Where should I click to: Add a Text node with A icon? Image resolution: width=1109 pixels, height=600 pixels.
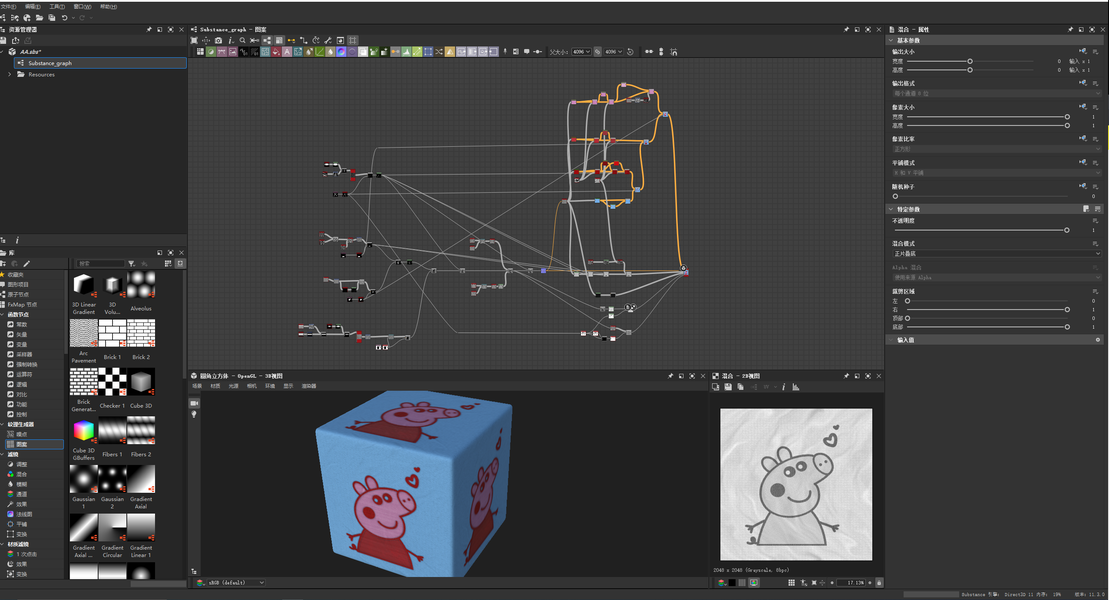pyautogui.click(x=287, y=52)
